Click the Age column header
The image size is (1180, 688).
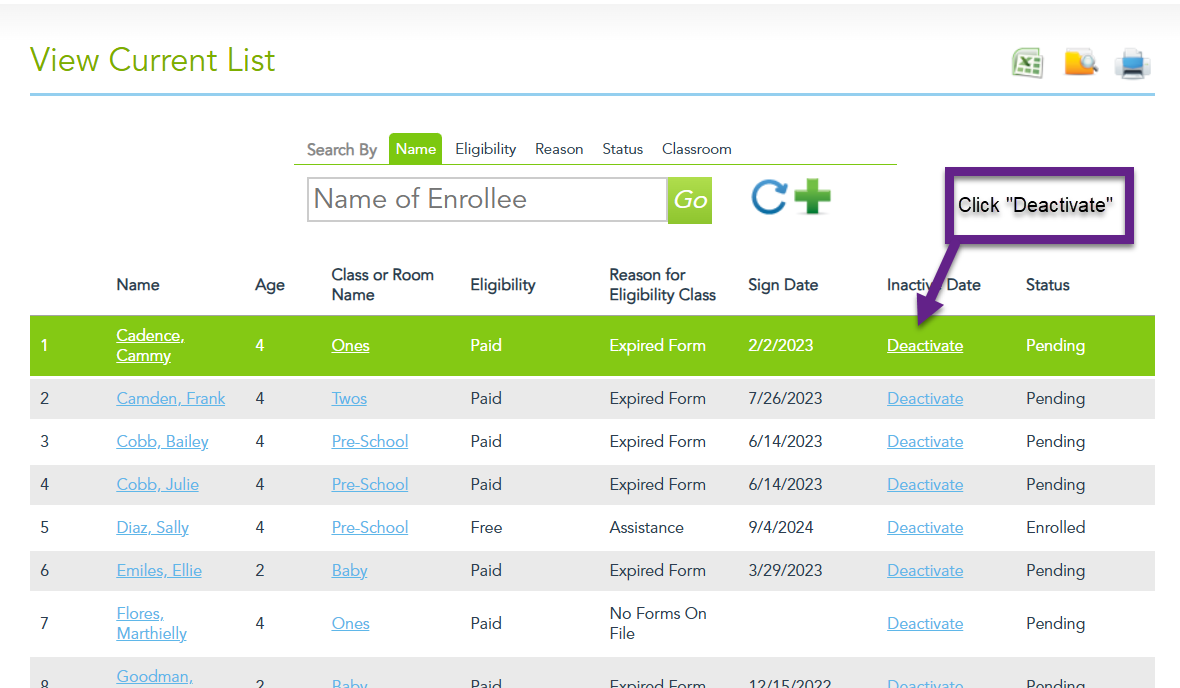coord(269,285)
